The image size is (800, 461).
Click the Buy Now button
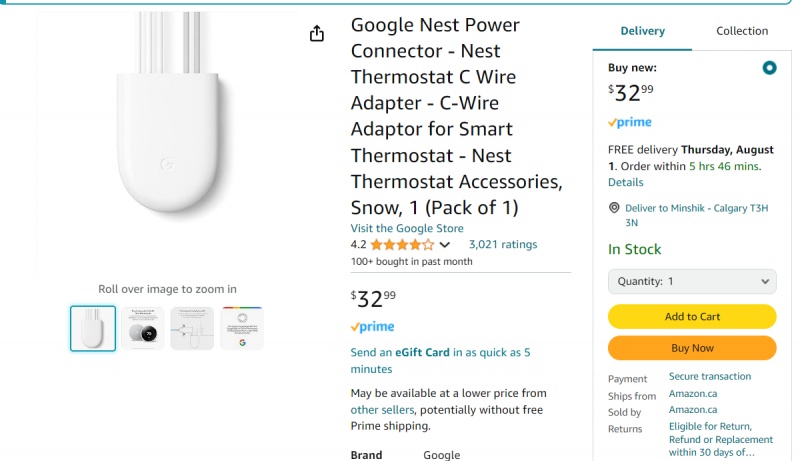[692, 348]
